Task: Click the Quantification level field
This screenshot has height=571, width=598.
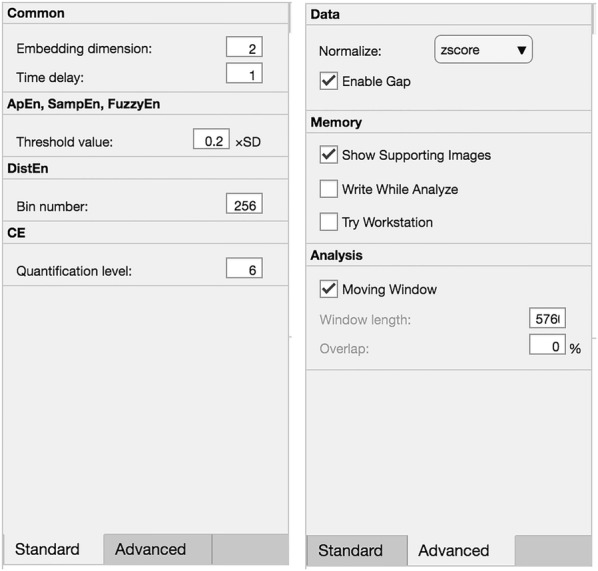Action: pos(244,268)
